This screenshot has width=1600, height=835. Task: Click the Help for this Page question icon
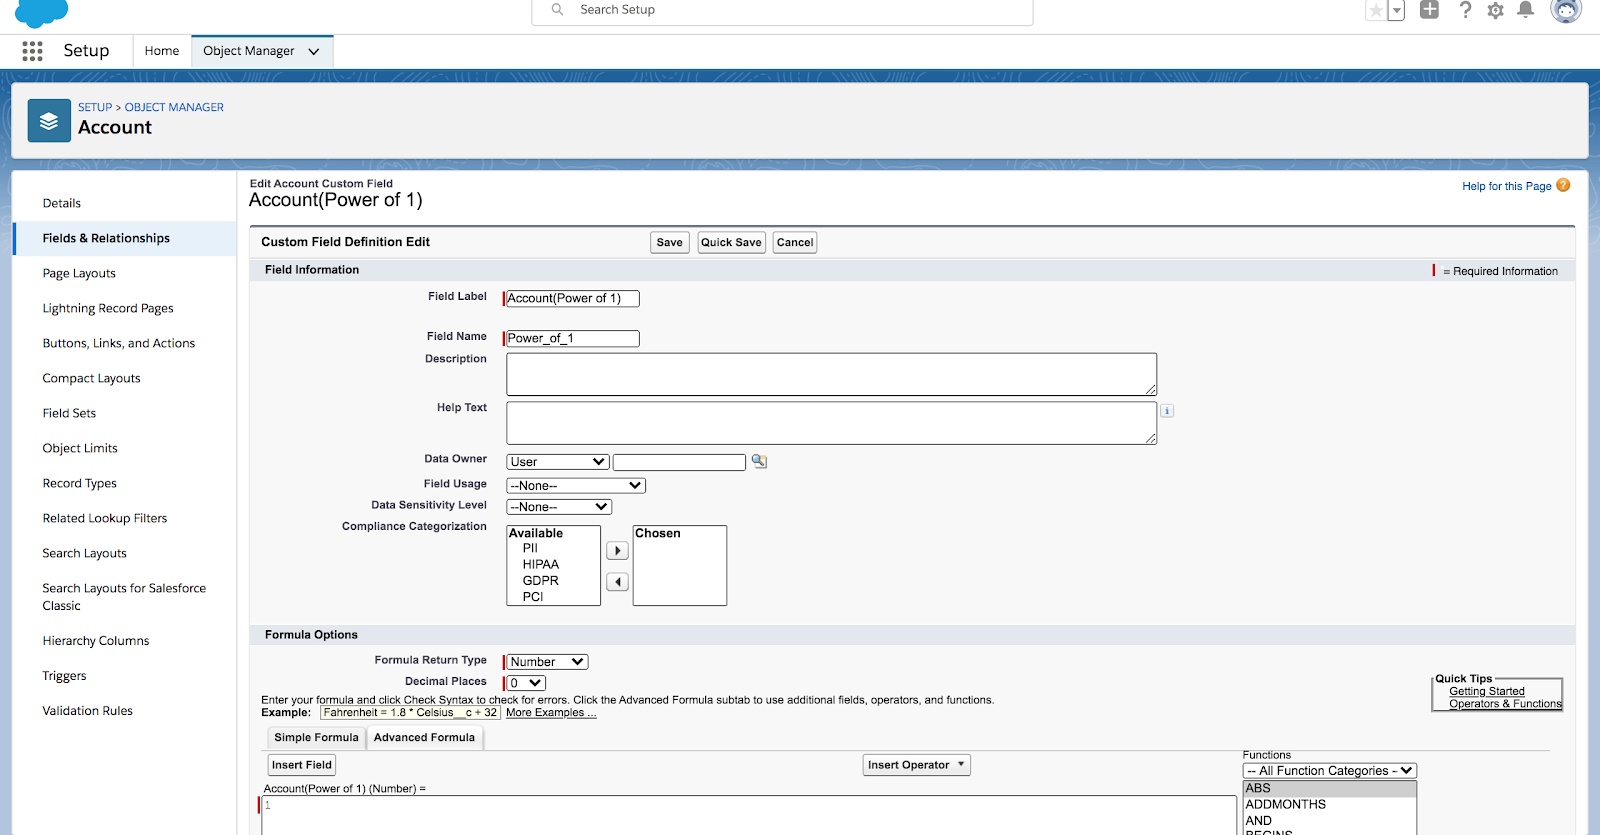point(1563,185)
